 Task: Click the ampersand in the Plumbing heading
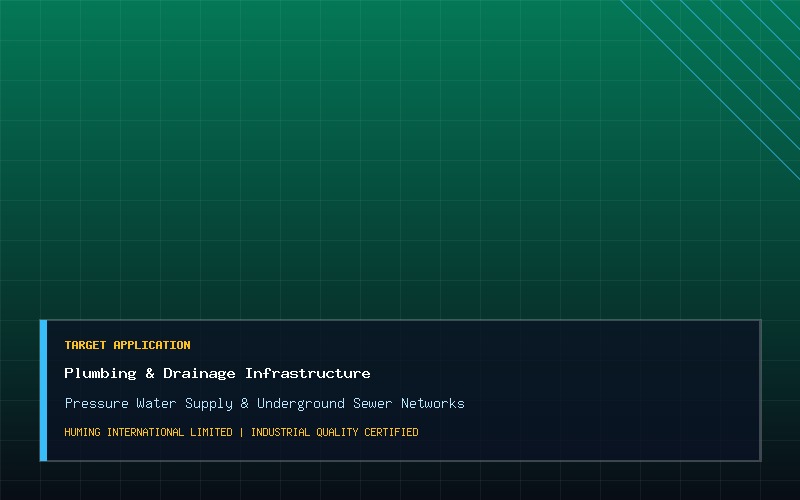[149, 373]
